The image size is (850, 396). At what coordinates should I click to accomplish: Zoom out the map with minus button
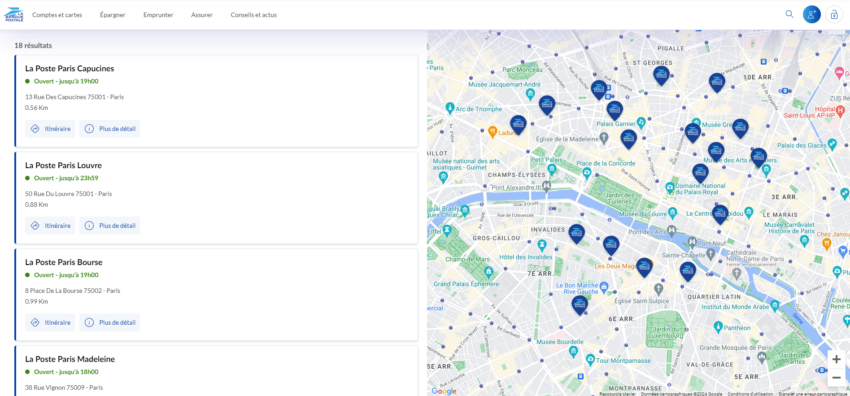pyautogui.click(x=836, y=378)
